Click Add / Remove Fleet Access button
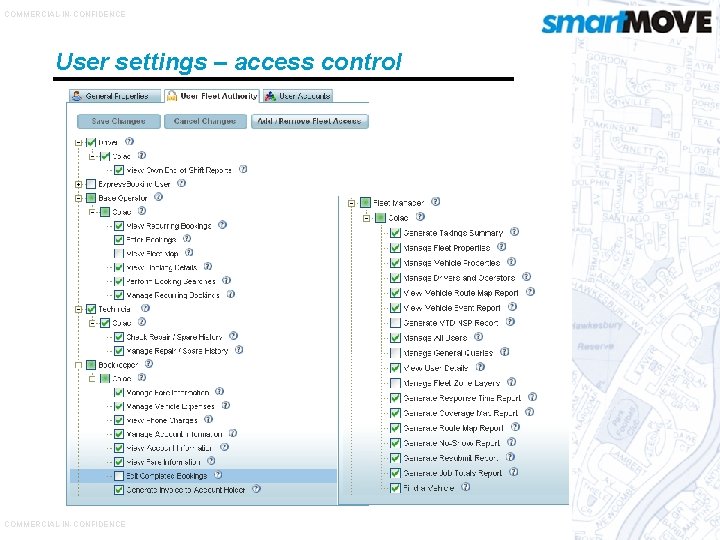The width and height of the screenshot is (720, 540). tap(309, 121)
